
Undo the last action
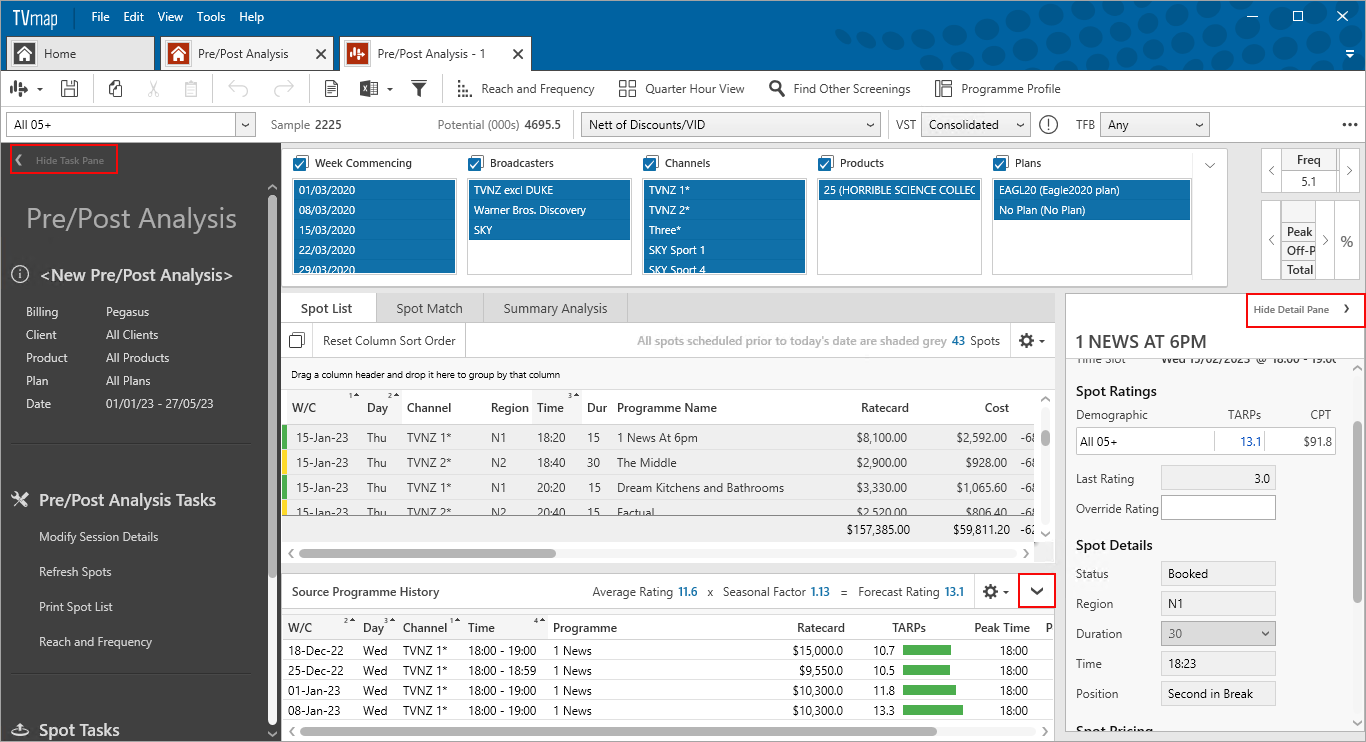pyautogui.click(x=238, y=89)
